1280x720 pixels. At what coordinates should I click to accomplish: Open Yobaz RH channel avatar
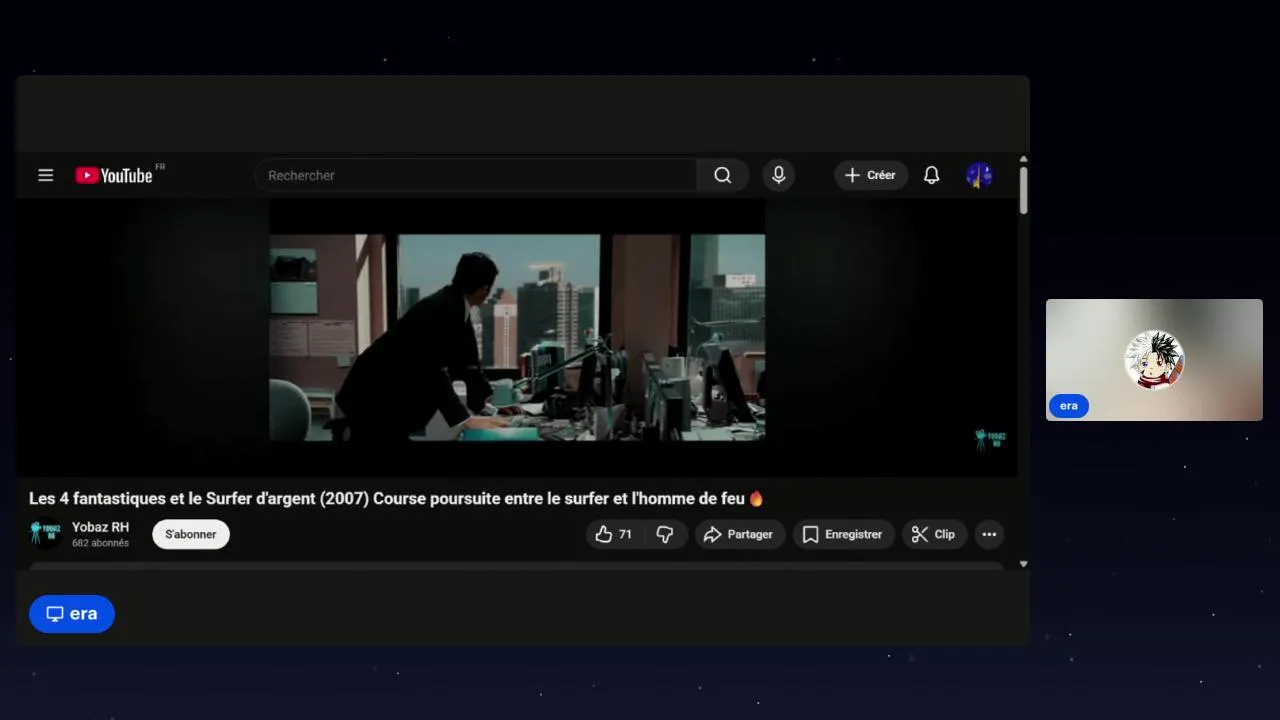[x=45, y=534]
